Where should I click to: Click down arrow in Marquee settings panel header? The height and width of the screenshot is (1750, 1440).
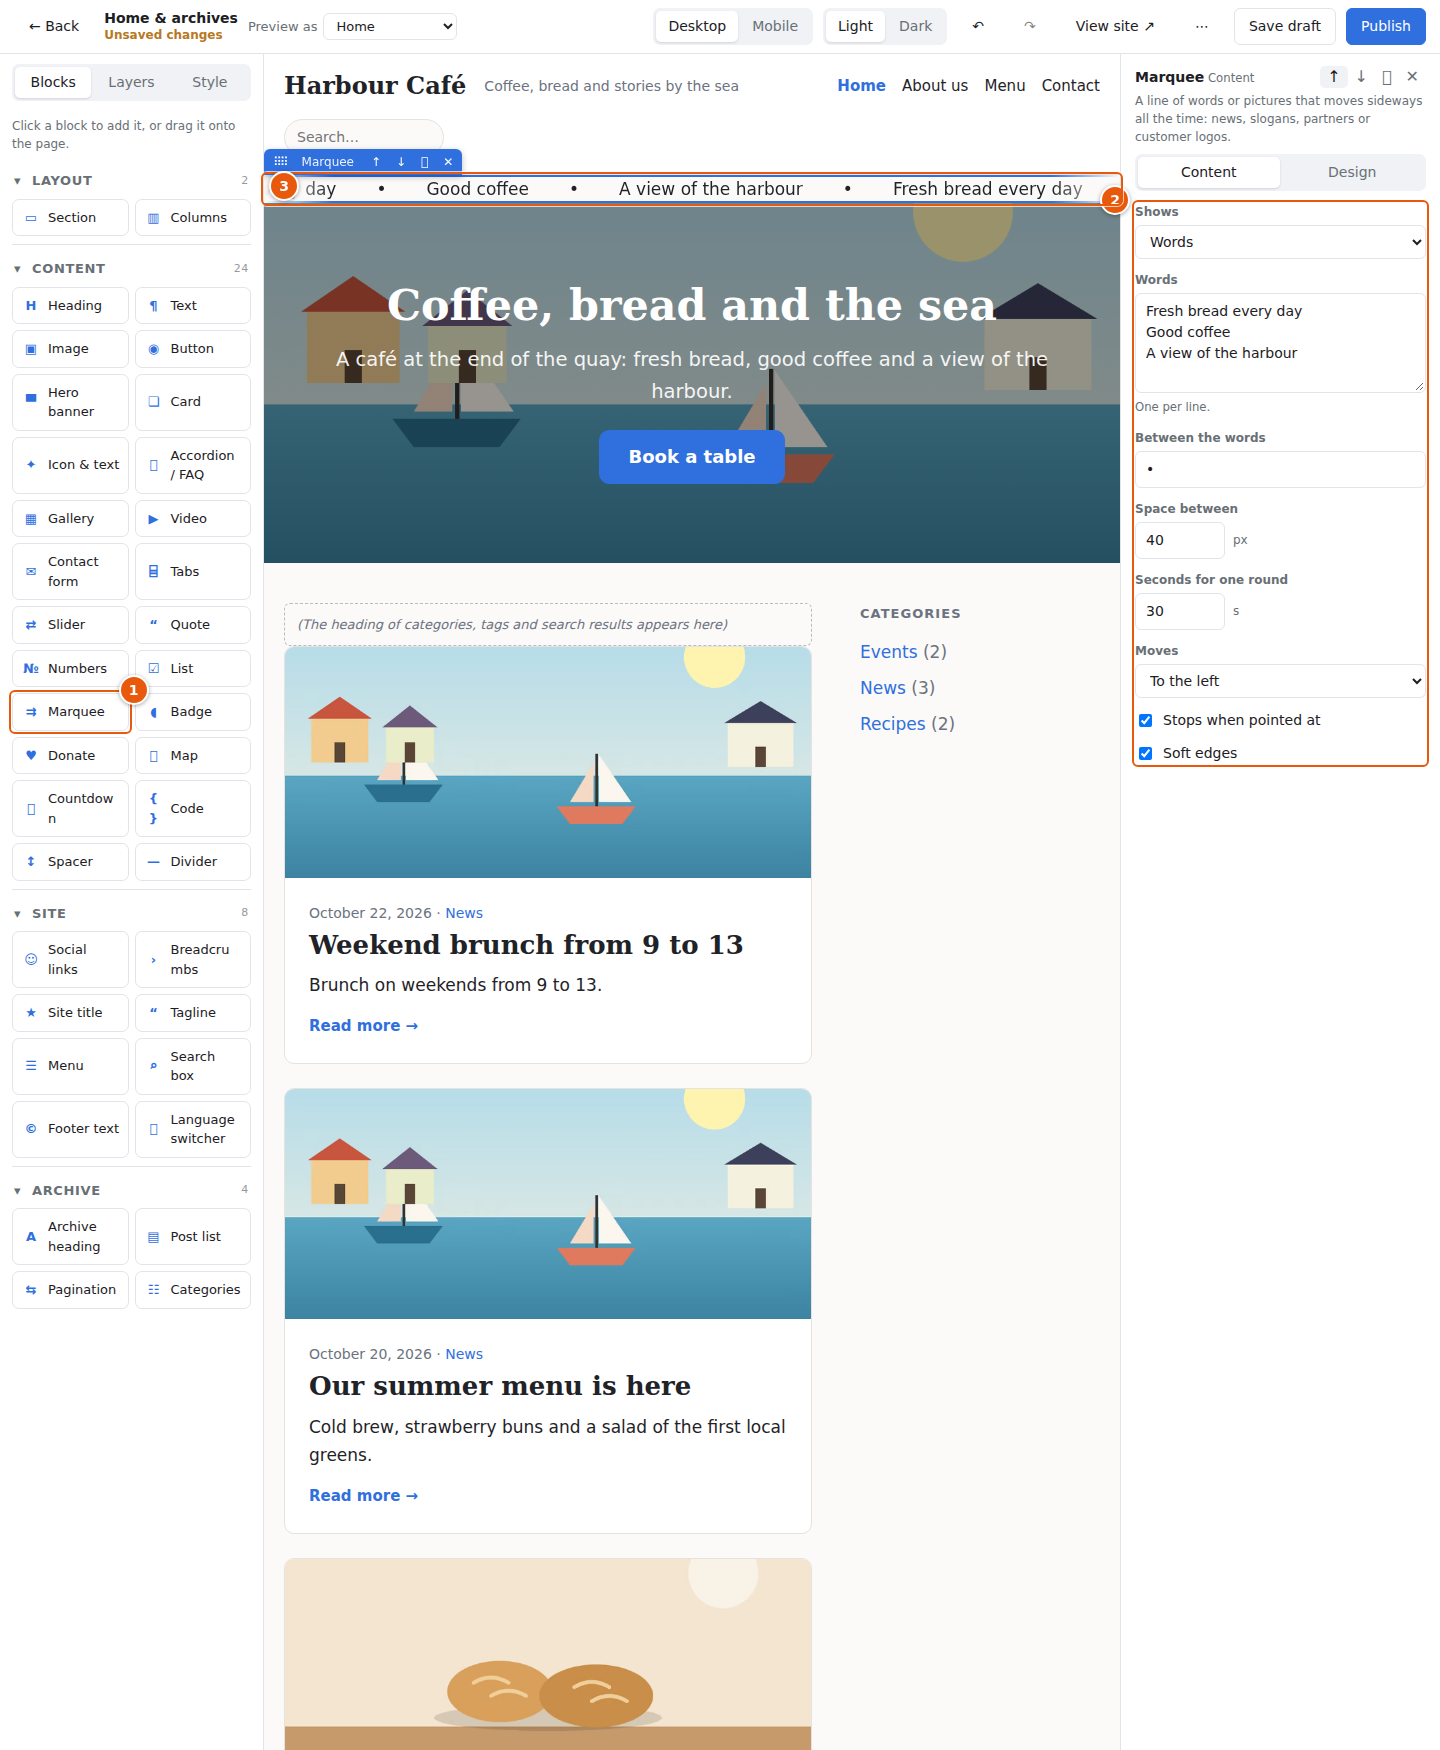click(1361, 77)
